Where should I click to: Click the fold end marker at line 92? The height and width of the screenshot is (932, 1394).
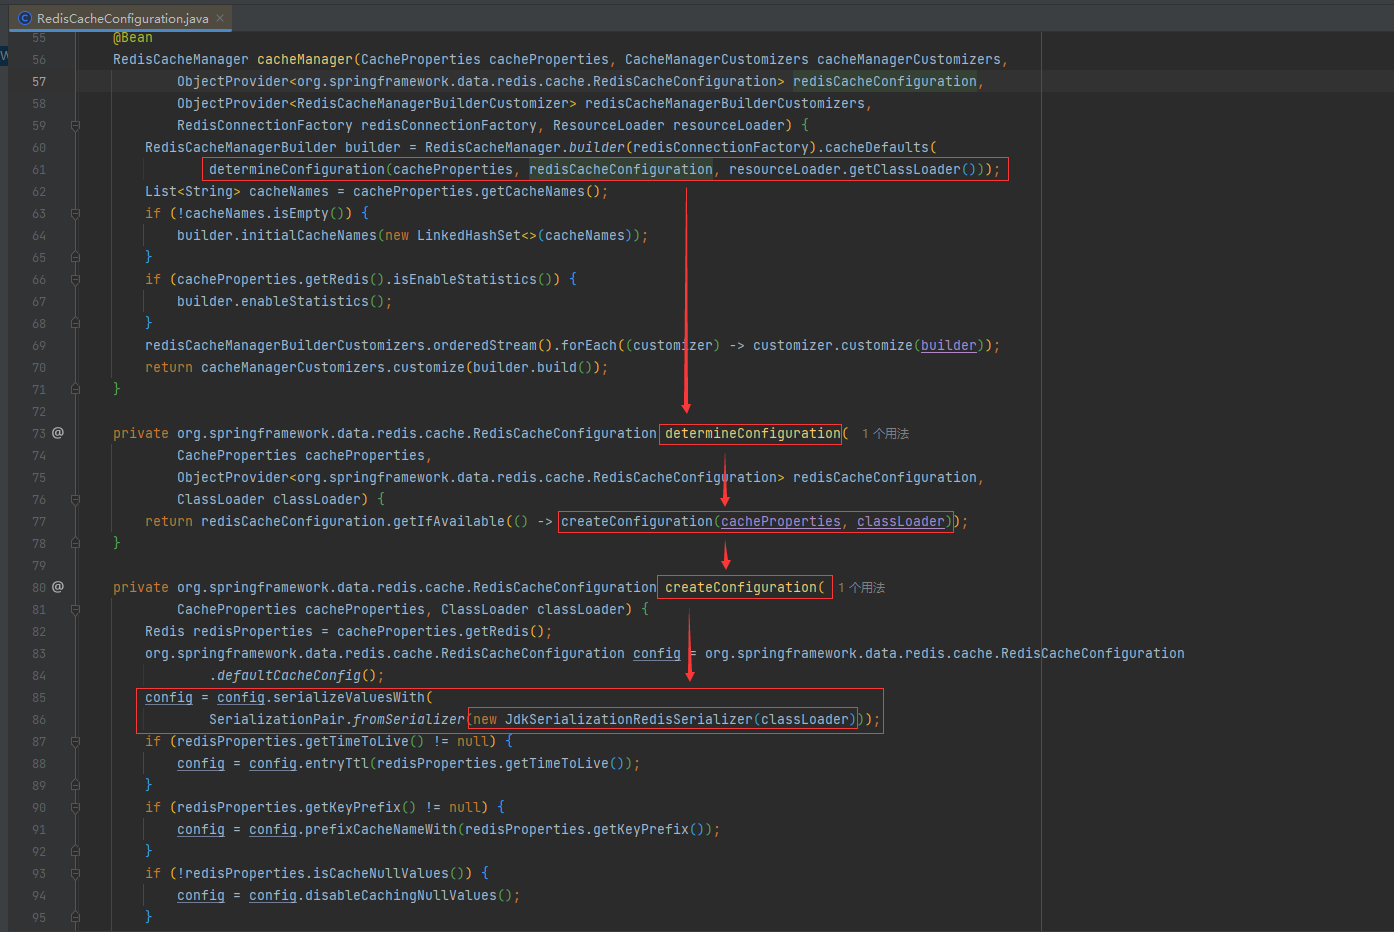click(x=75, y=851)
